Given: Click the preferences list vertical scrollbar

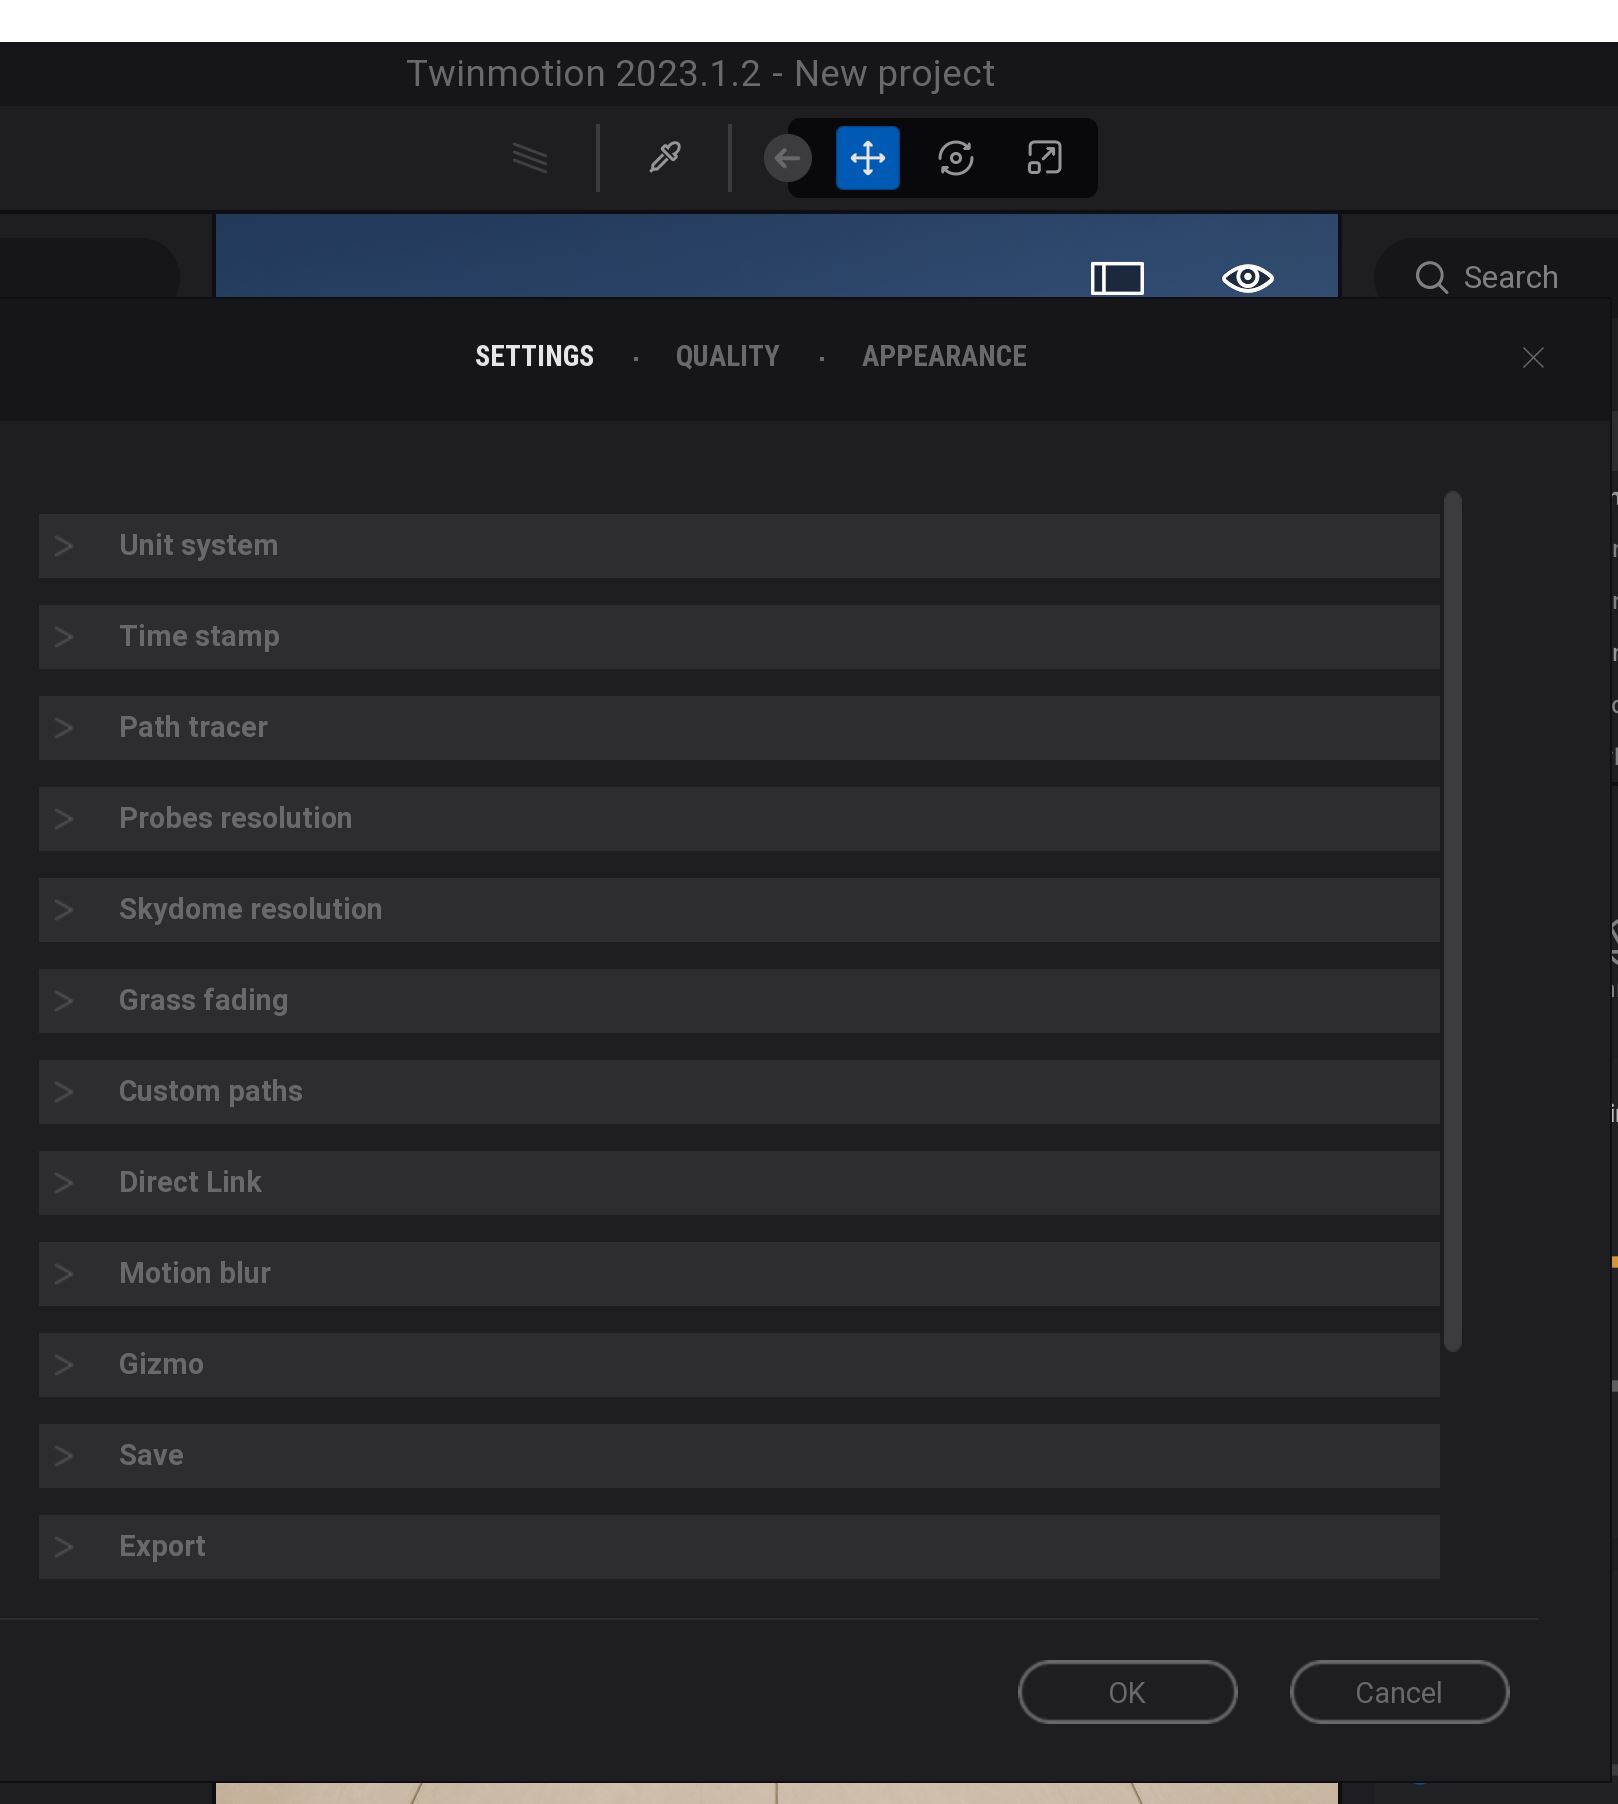Looking at the screenshot, I should (1453, 920).
